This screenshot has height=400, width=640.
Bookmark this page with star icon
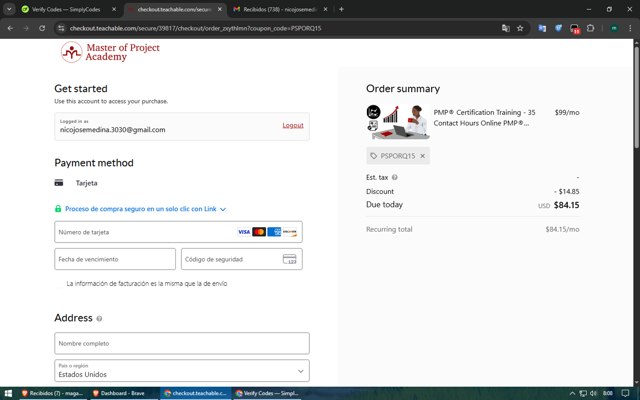520,28
